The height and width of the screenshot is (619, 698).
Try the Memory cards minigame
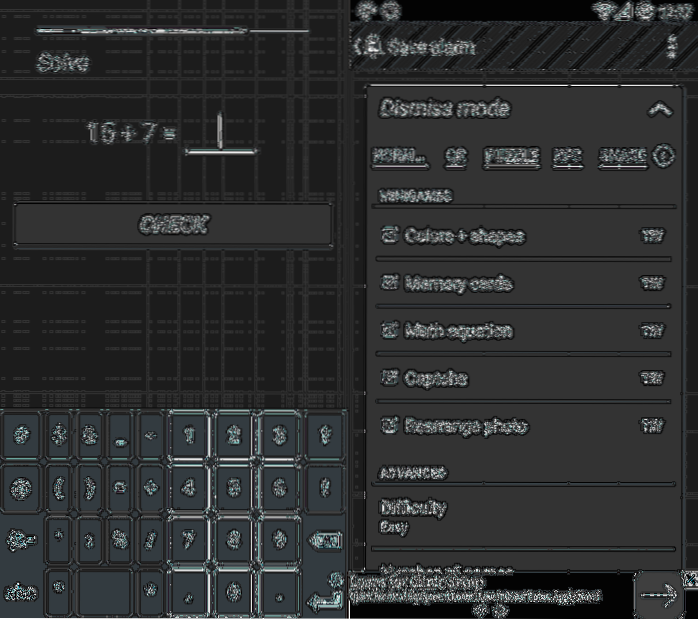click(652, 284)
